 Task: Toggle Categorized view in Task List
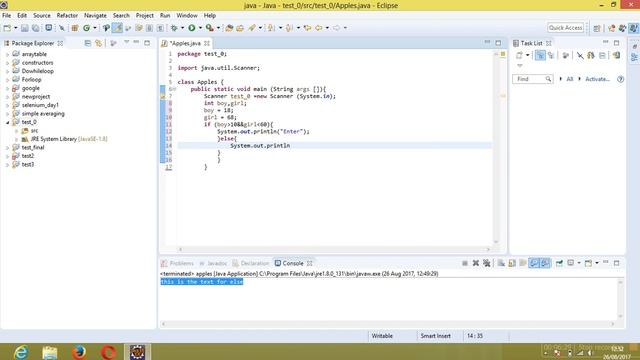tap(540, 55)
